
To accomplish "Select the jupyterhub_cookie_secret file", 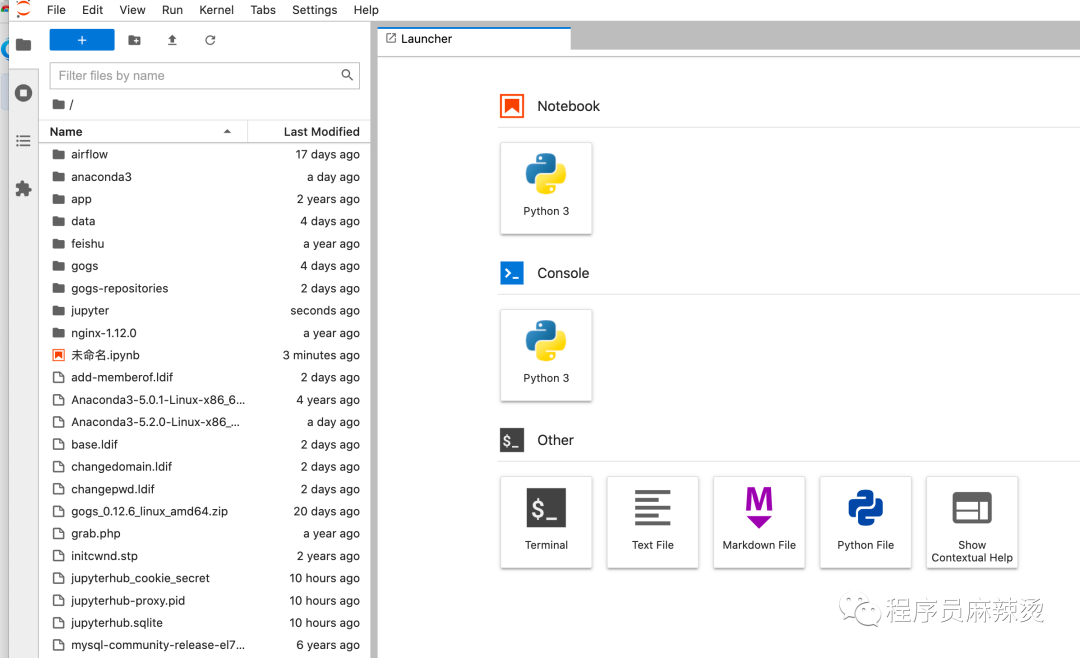I will pos(205,578).
